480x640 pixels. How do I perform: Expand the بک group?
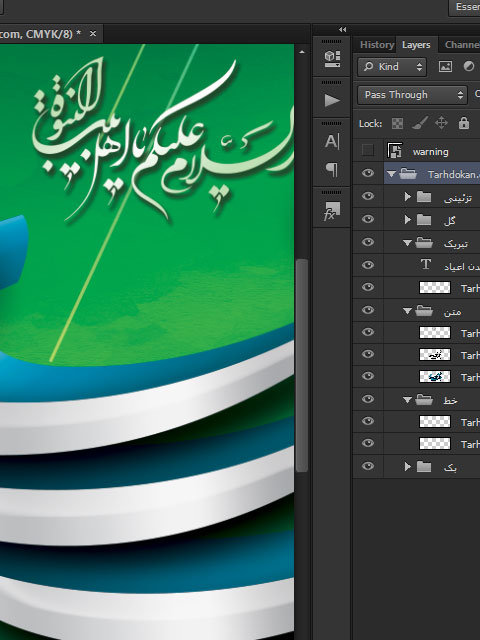pyautogui.click(x=407, y=467)
